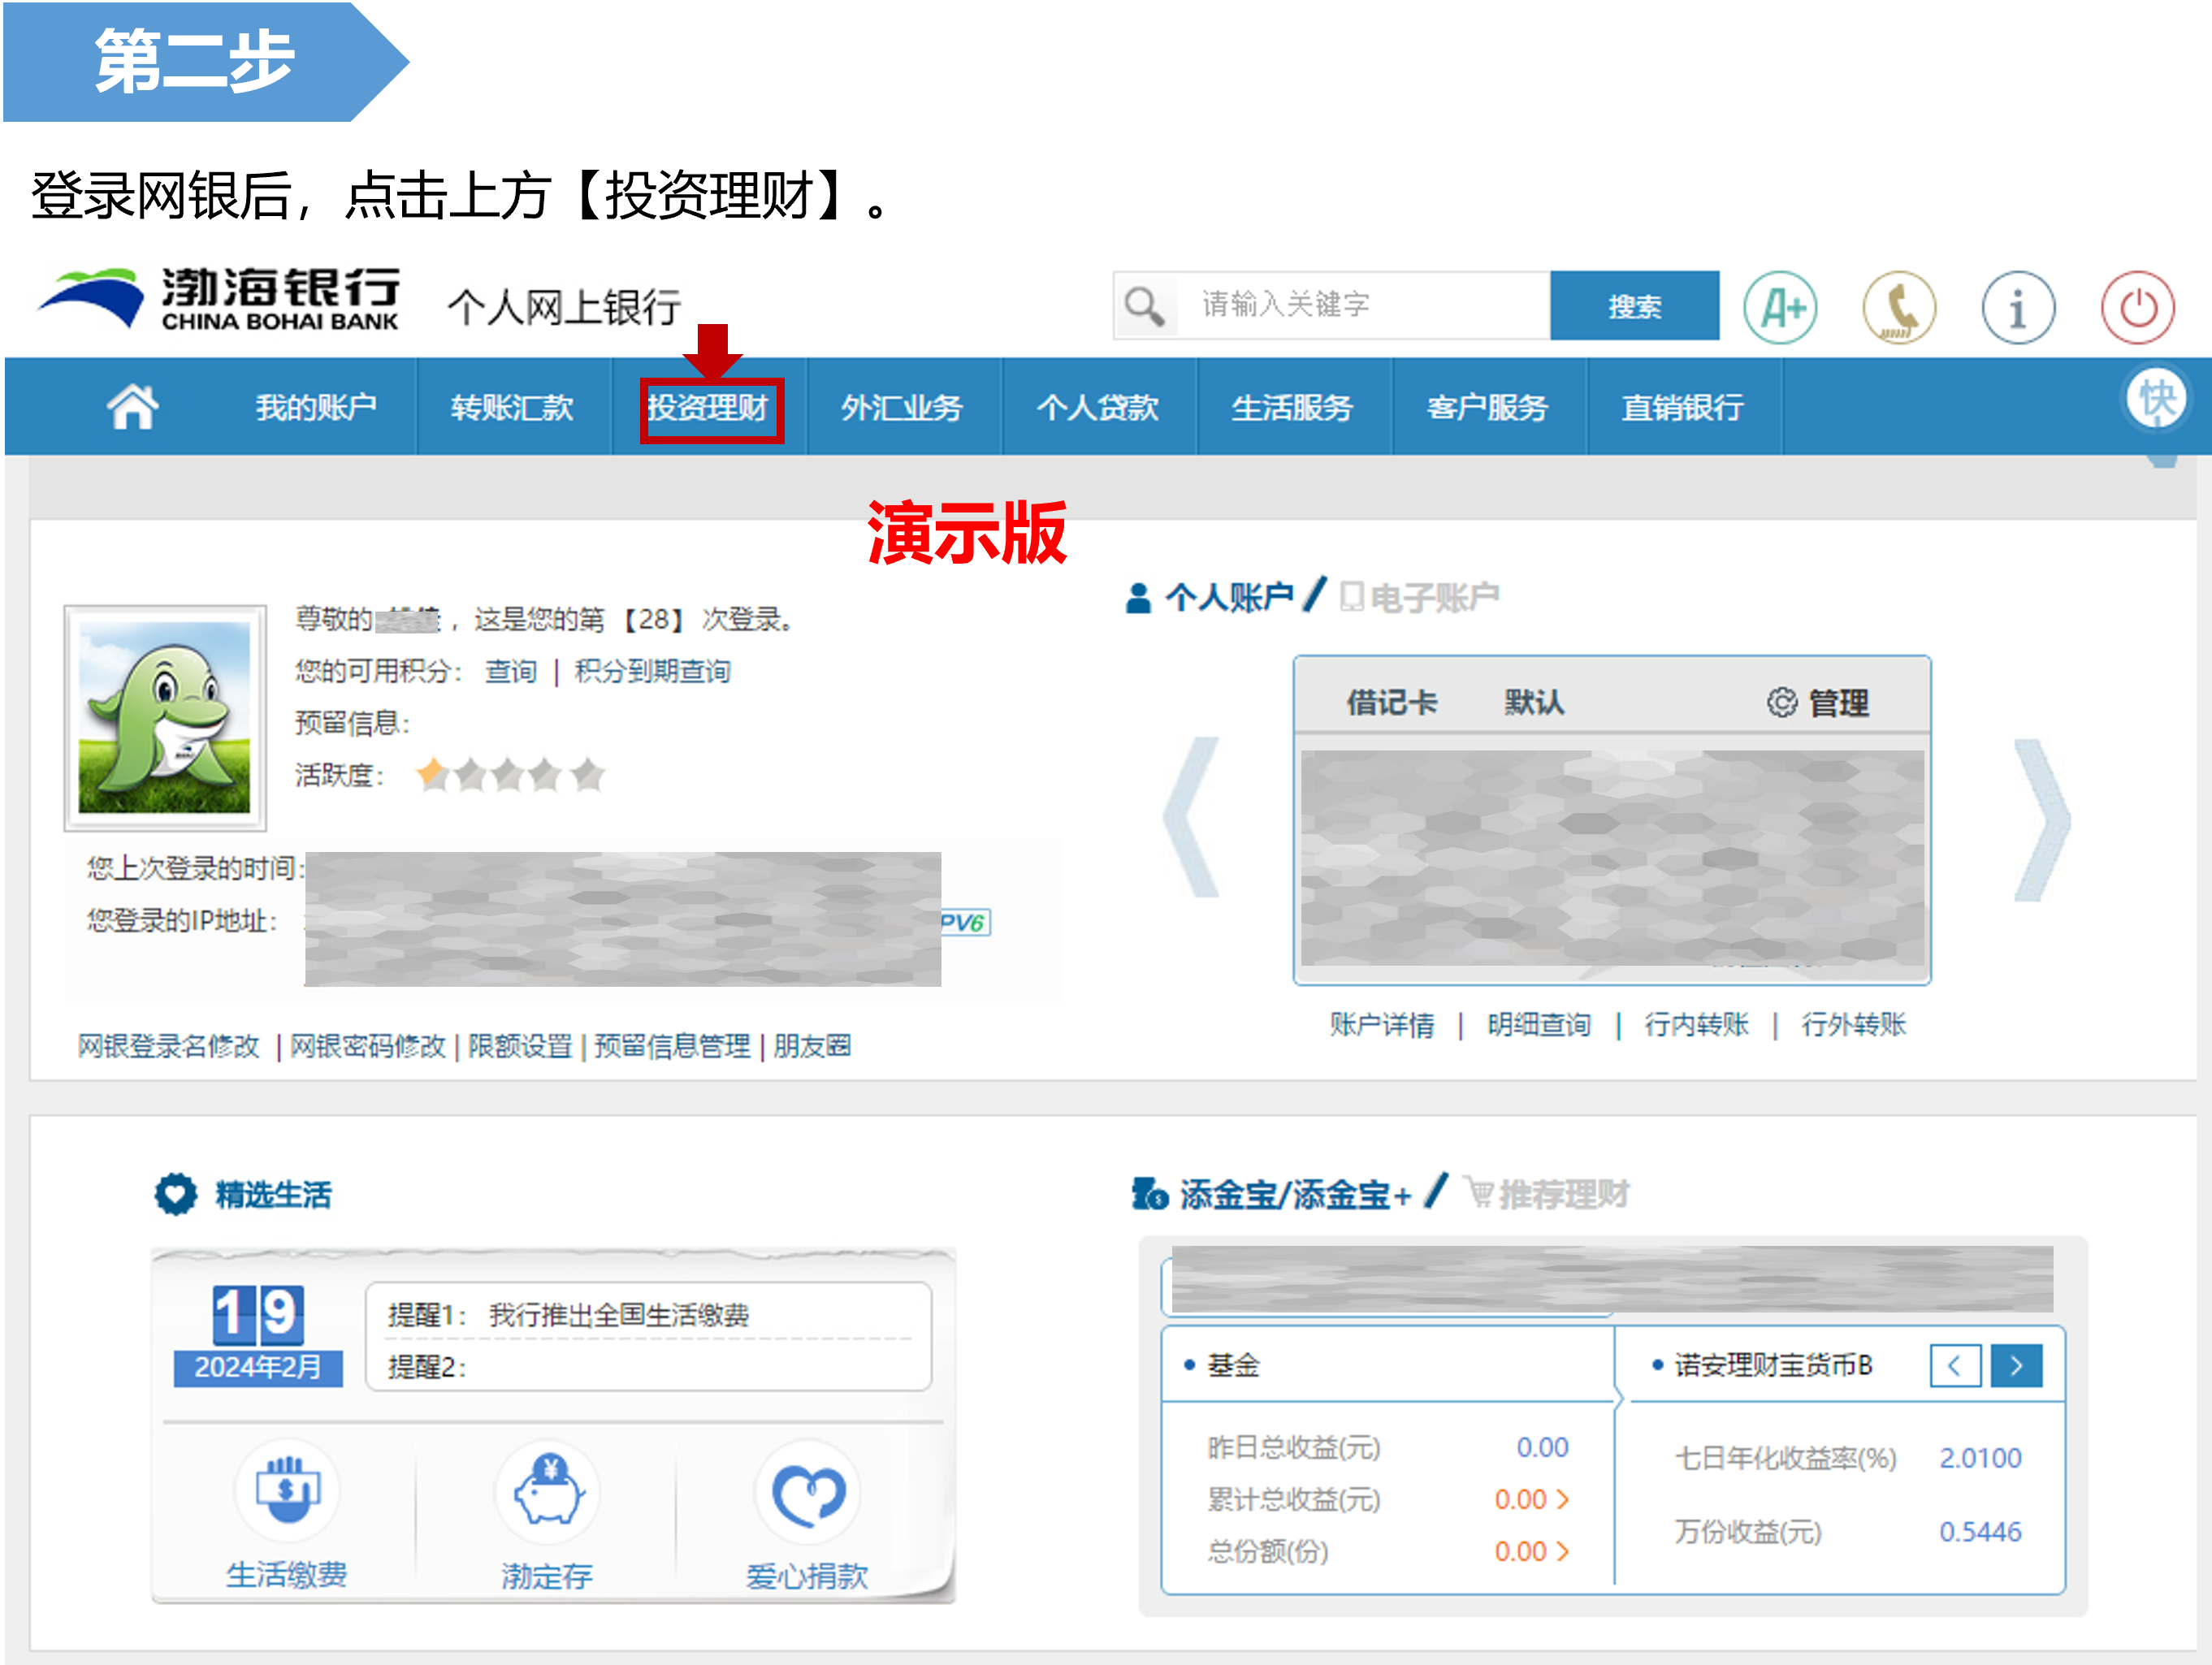Switch to 推荐理财 tab

coord(1548,1194)
